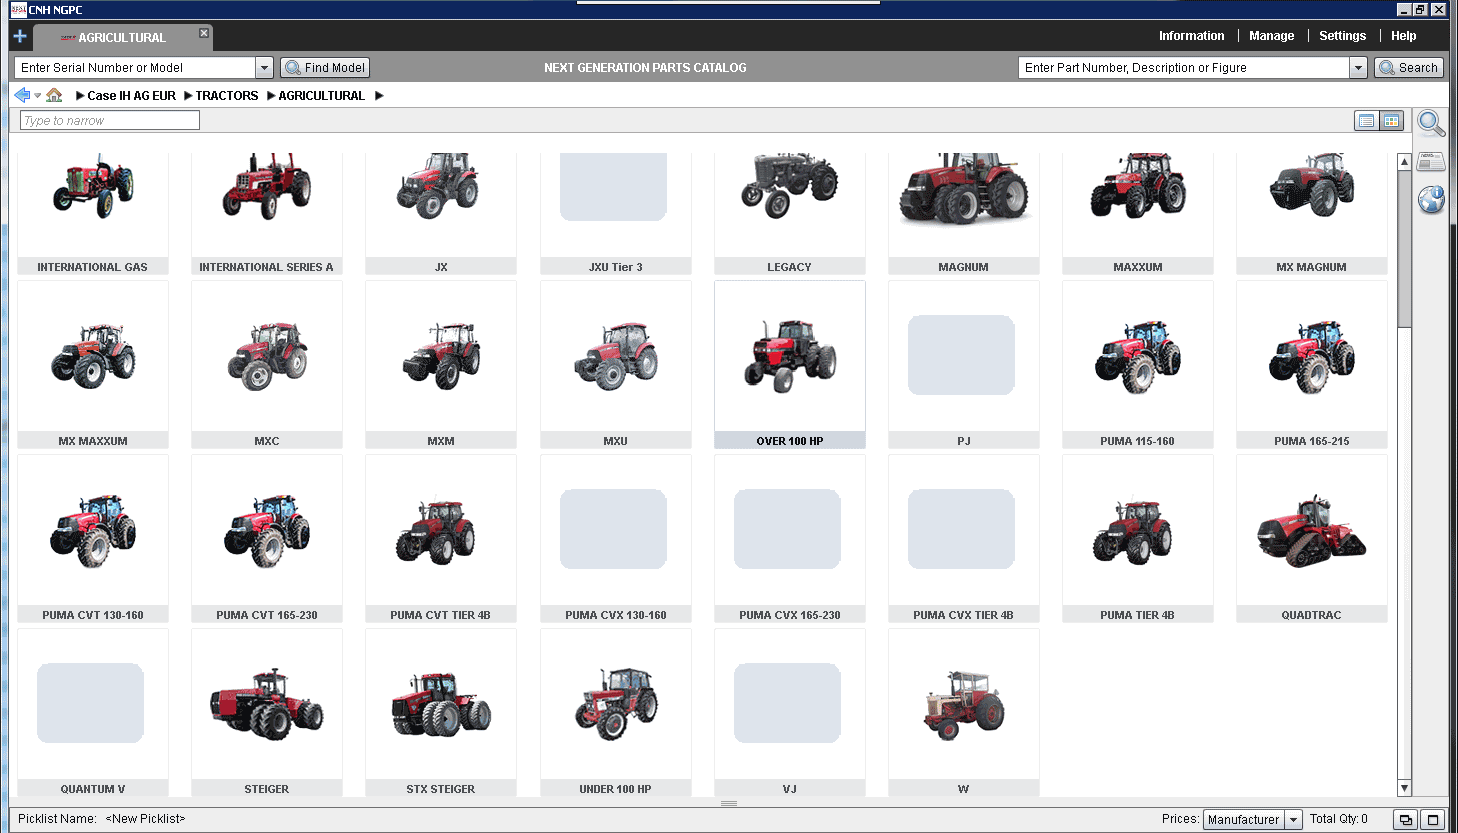
Task: Click the scrollbar down arrow
Action: tap(1404, 788)
